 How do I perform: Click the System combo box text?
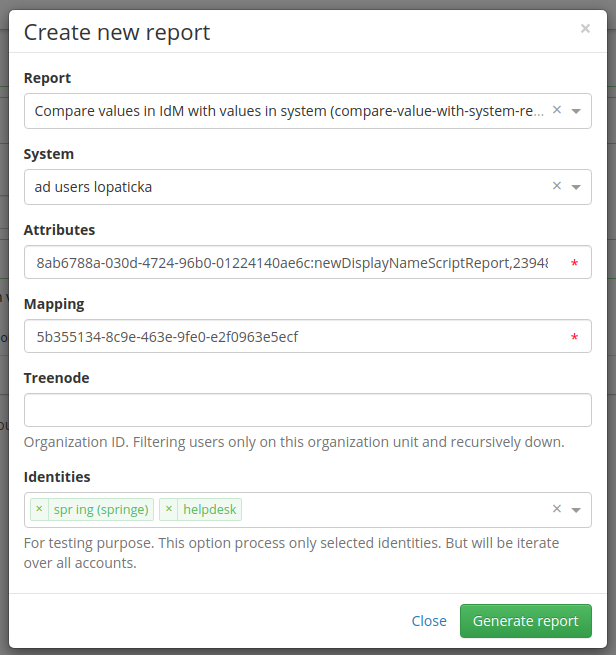pyautogui.click(x=93, y=187)
